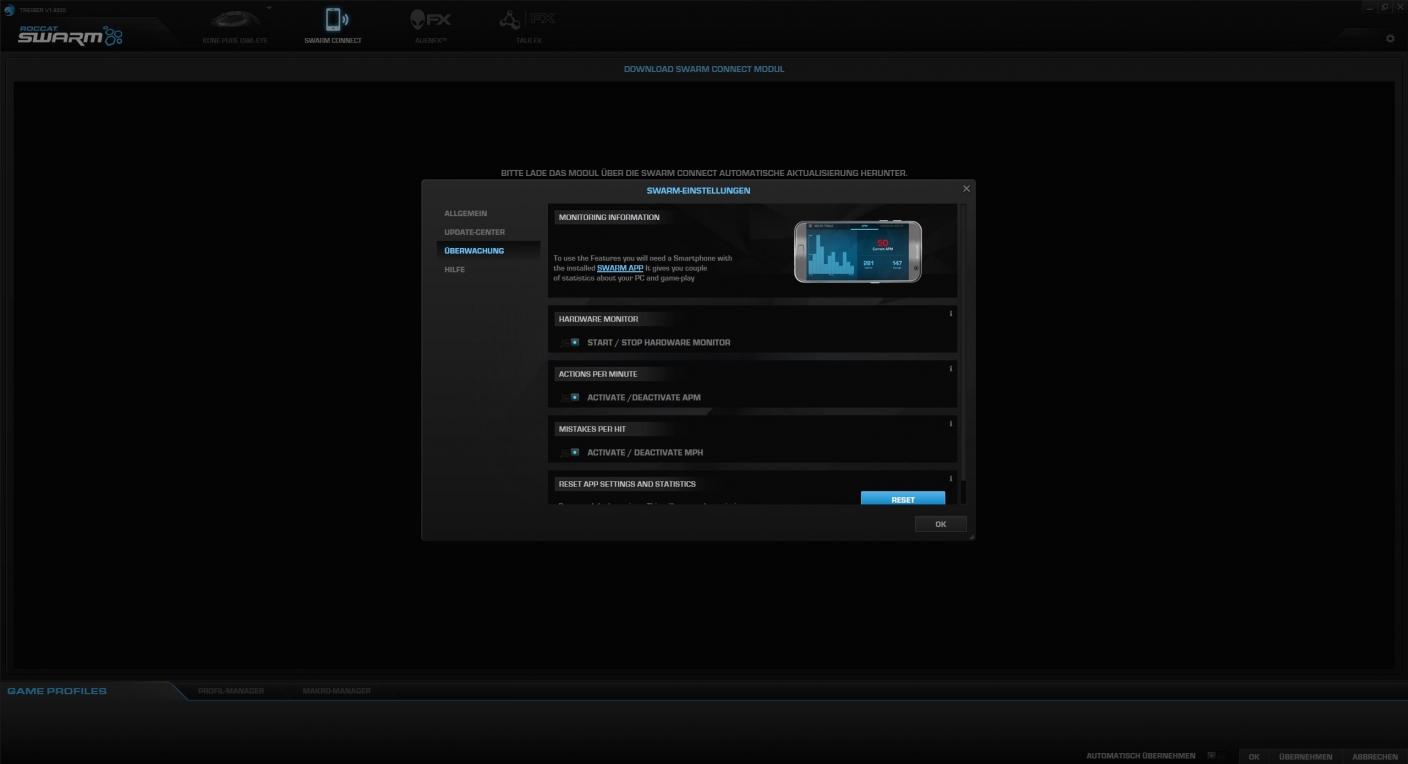Open the SWARM APP hyperlink
This screenshot has width=1408, height=764.
[x=620, y=268]
